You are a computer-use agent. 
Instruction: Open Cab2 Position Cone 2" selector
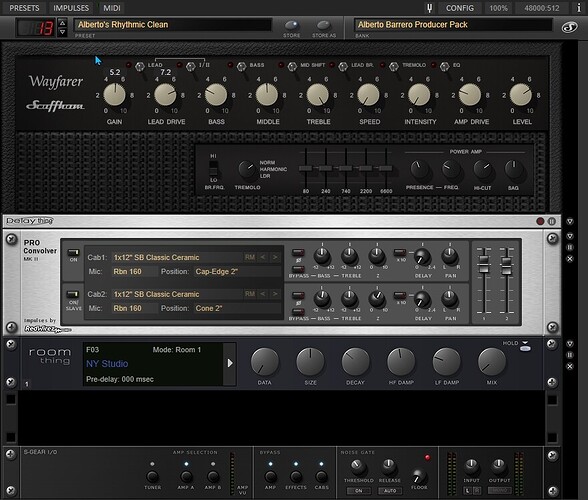[x=237, y=308]
